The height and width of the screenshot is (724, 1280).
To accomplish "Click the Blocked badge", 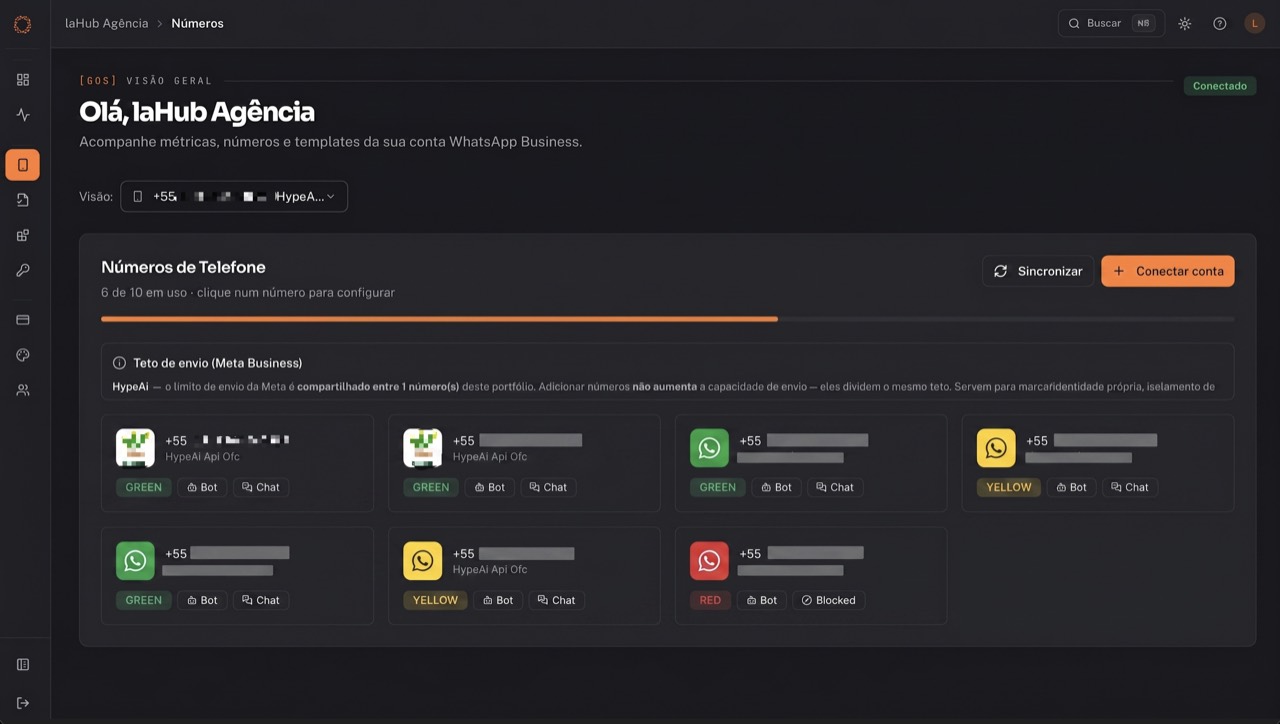I will (x=829, y=600).
